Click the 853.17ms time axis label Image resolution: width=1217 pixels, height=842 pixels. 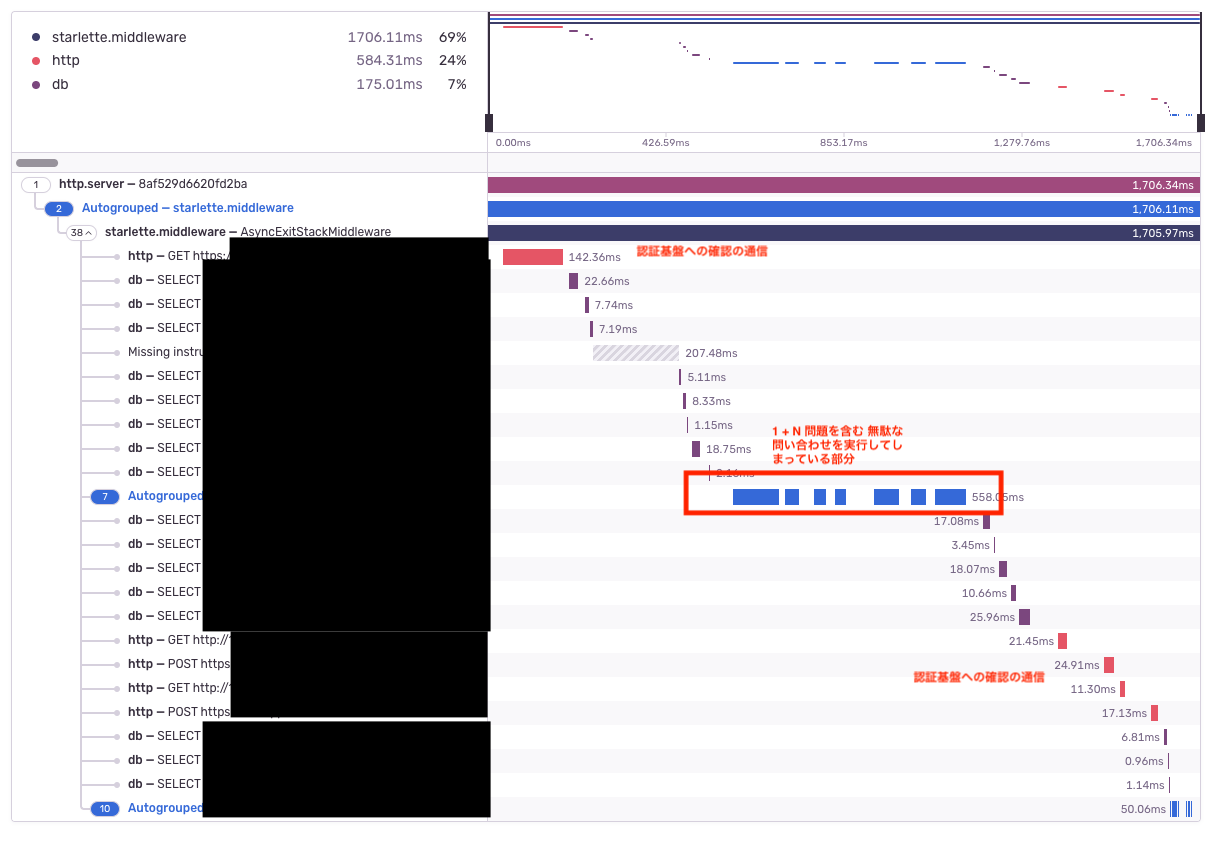tap(844, 143)
